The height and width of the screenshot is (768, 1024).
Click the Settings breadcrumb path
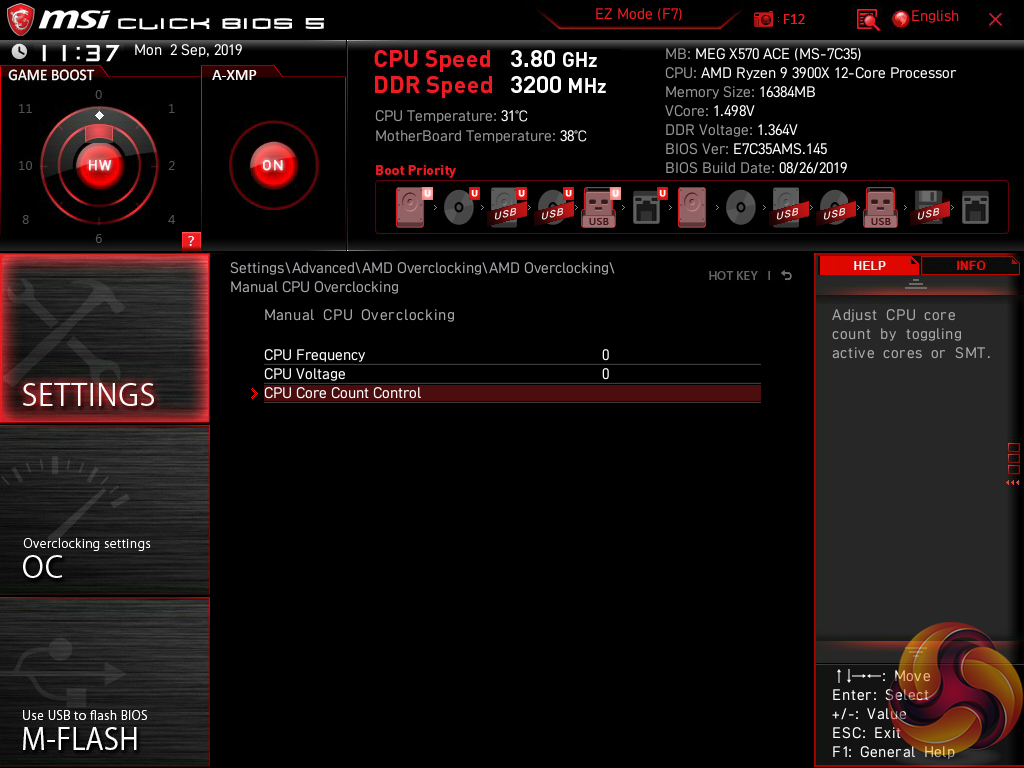[x=422, y=278]
